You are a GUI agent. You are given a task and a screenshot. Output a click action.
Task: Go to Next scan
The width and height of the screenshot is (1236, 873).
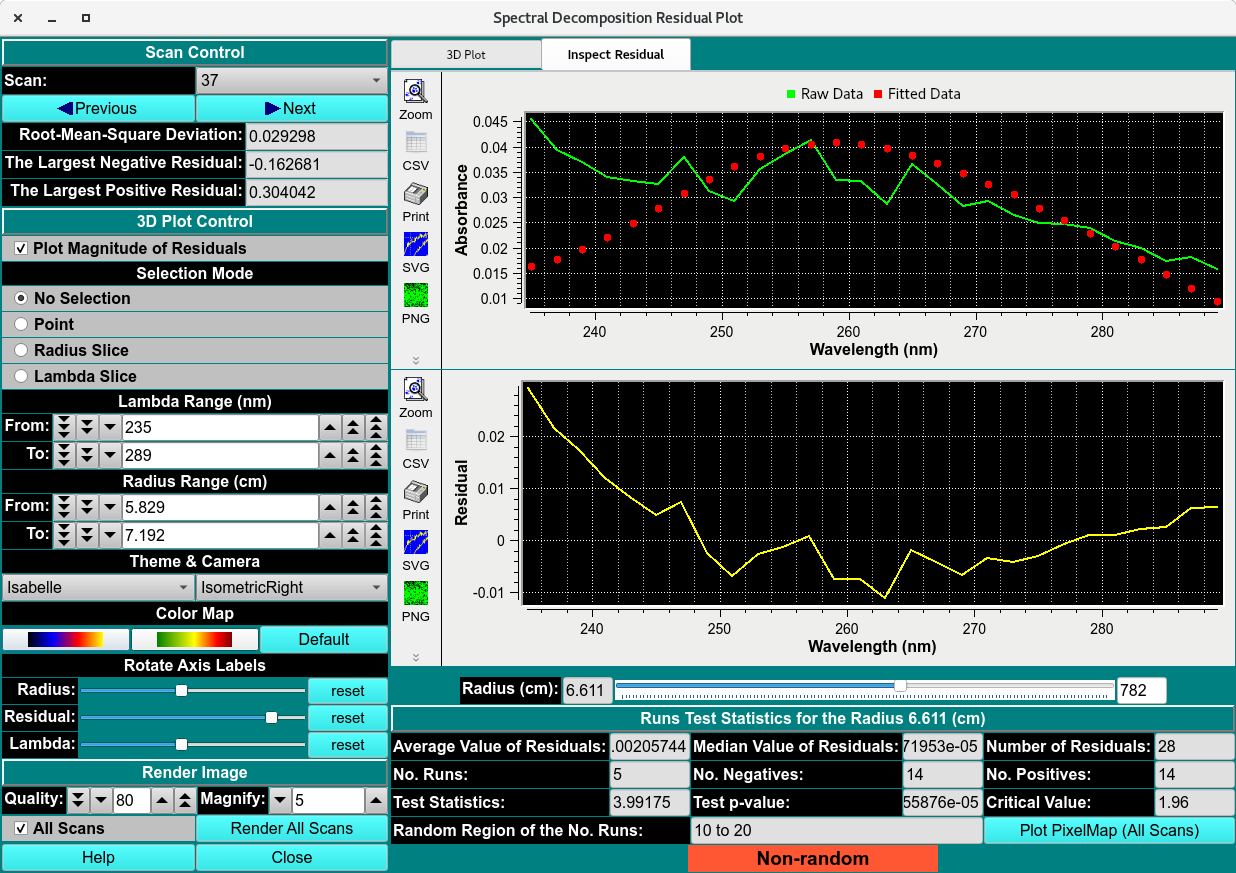tap(292, 108)
